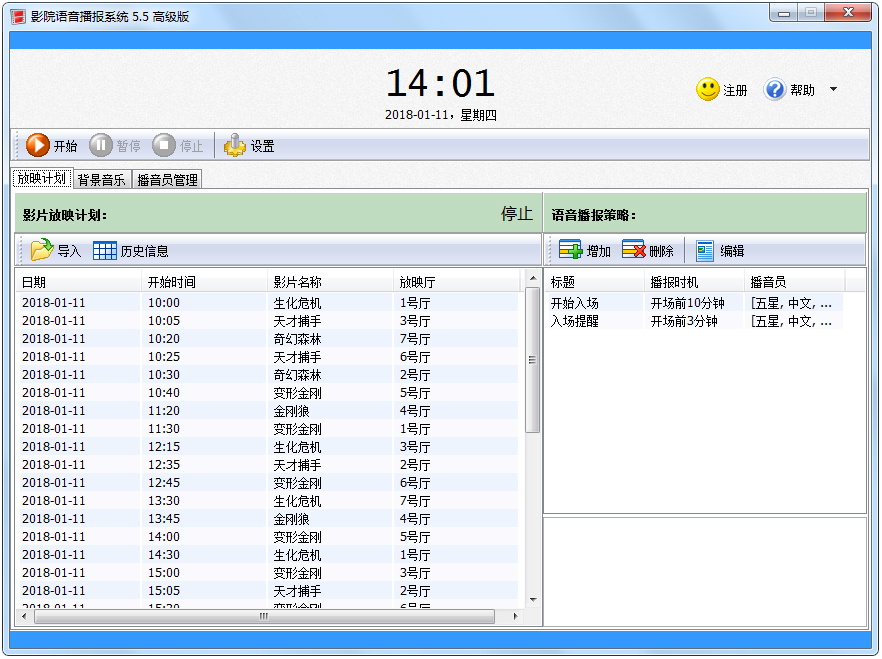
Task: Click the Edit (编辑) strategy icon
Action: pos(706,251)
